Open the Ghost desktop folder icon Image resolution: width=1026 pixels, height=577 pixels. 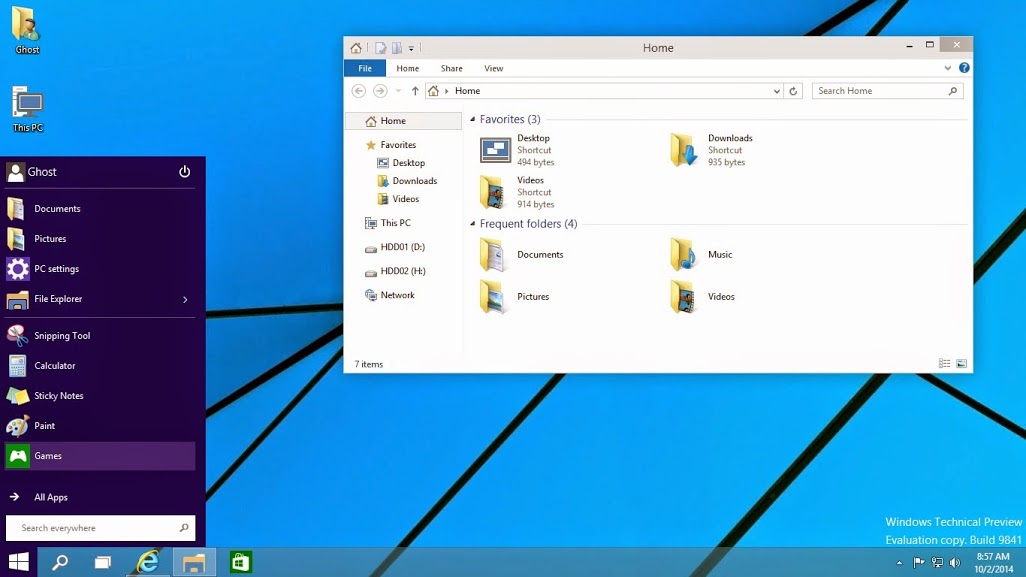pyautogui.click(x=26, y=30)
